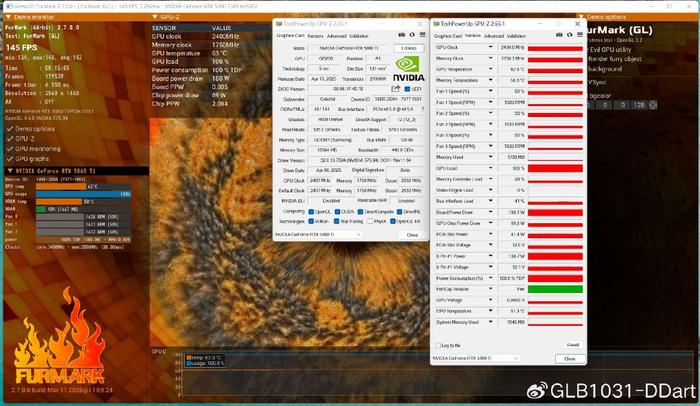The width and height of the screenshot is (700, 406).
Task: Open the hamburger menu in GPU-Z Graphics Card window
Action: click(x=422, y=35)
